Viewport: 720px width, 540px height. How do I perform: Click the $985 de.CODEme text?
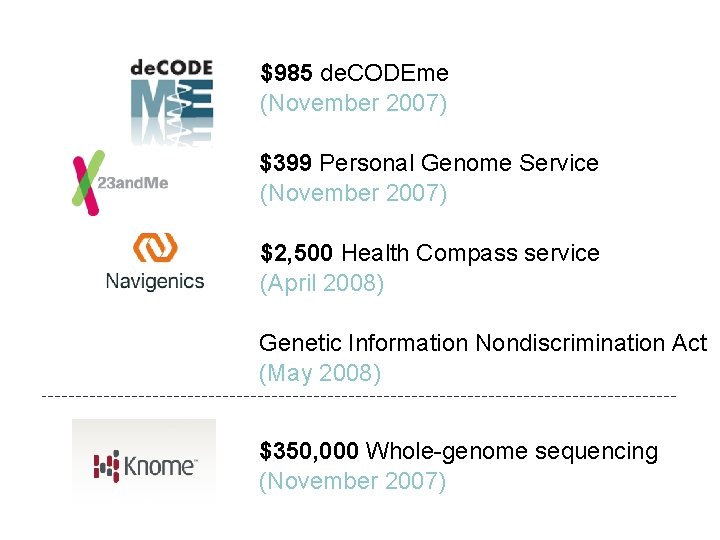(x=354, y=73)
